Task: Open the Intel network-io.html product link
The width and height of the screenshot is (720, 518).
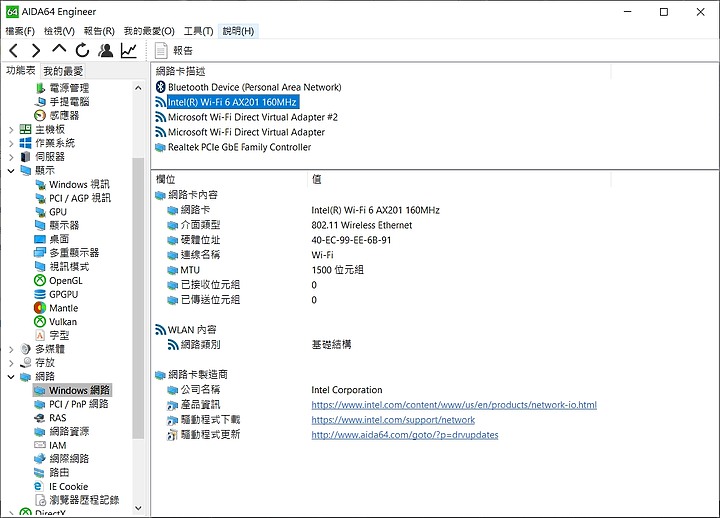Action: [454, 405]
